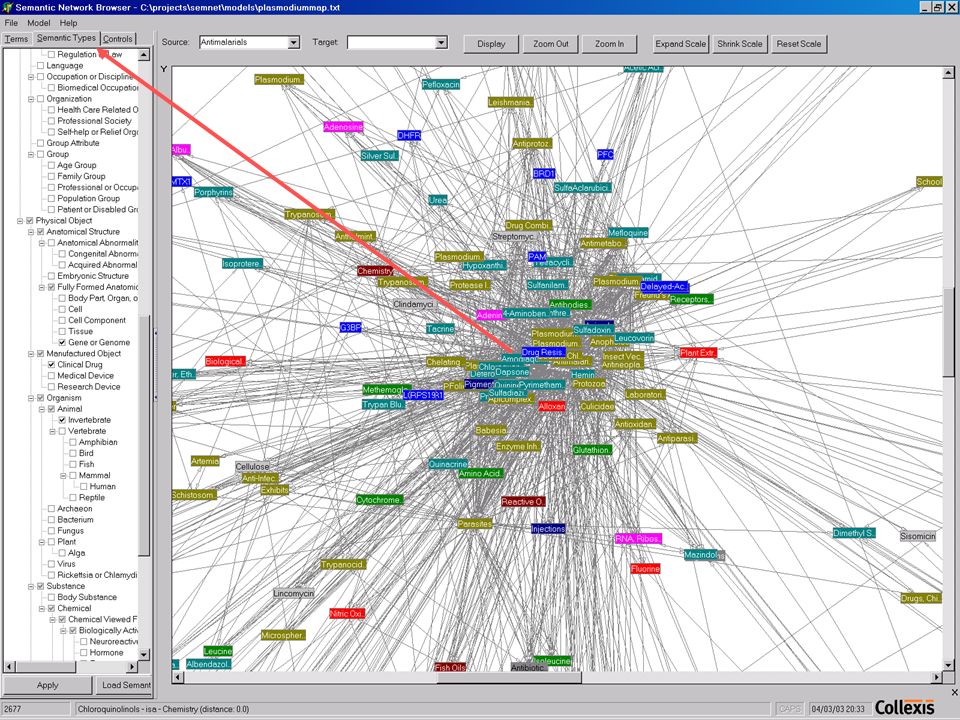Check the Bacterium checkbox
The image size is (960, 720).
point(51,520)
